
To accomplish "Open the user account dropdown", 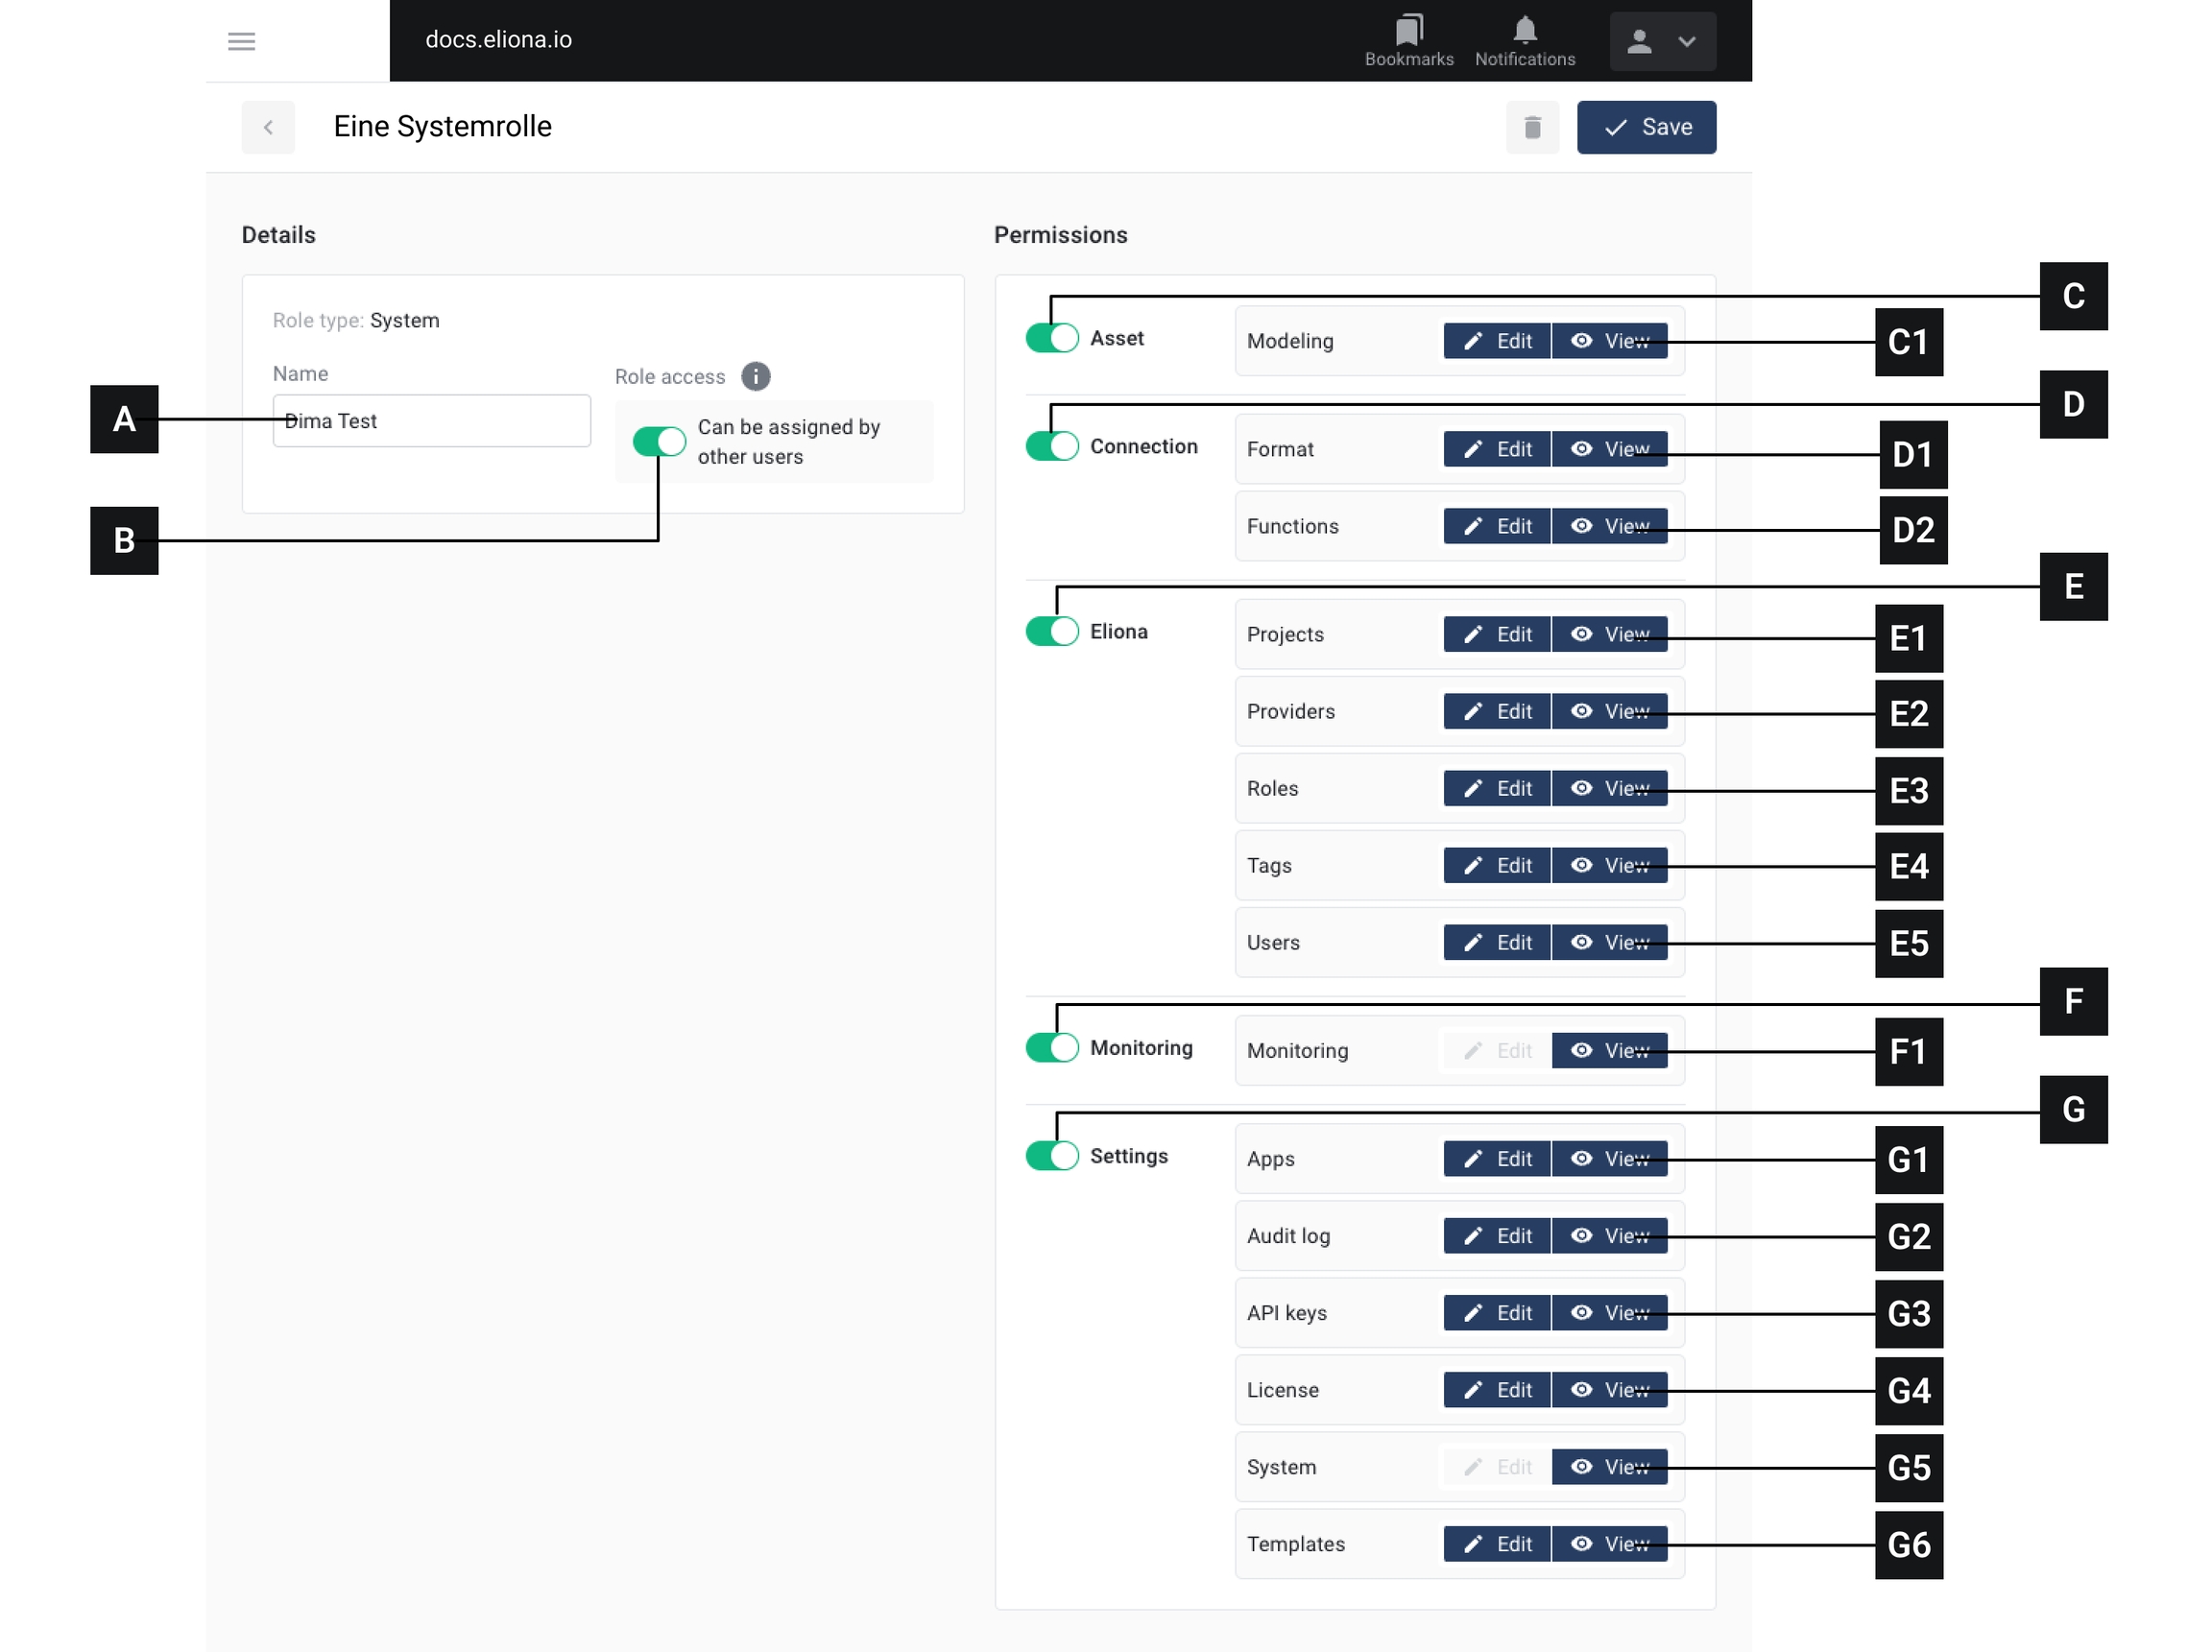I will coord(1662,41).
